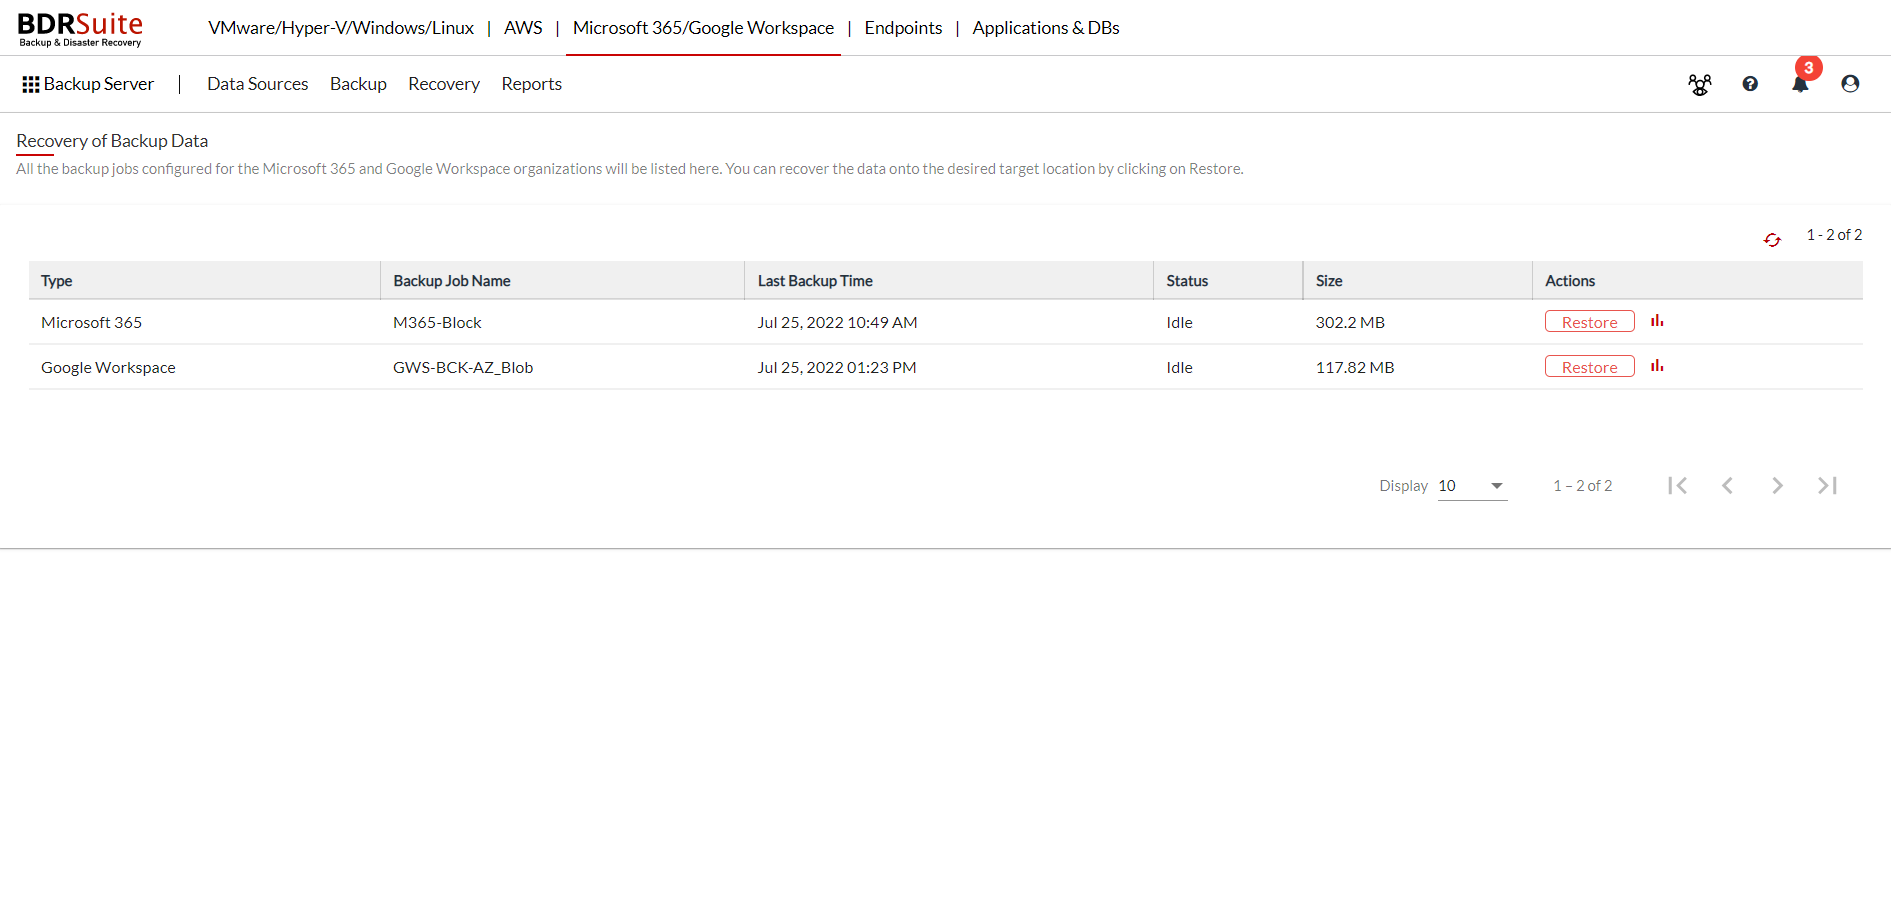The height and width of the screenshot is (902, 1891).
Task: Switch to the Endpoints tab
Action: pyautogui.click(x=903, y=28)
